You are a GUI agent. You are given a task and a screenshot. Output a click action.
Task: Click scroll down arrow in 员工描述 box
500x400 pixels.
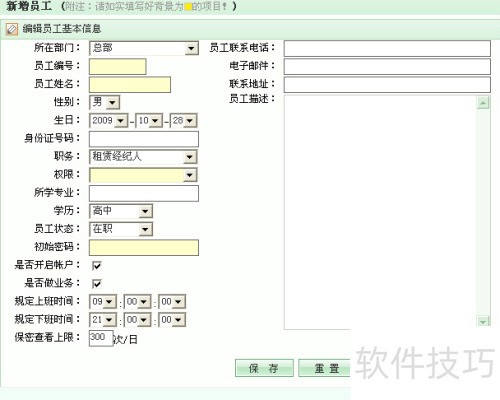coord(483,322)
